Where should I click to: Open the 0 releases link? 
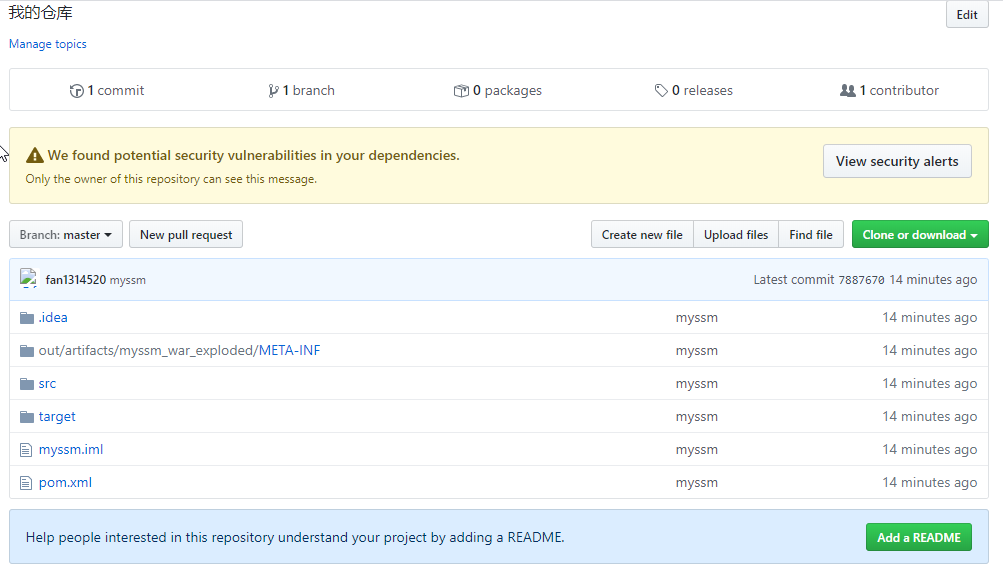(x=693, y=90)
